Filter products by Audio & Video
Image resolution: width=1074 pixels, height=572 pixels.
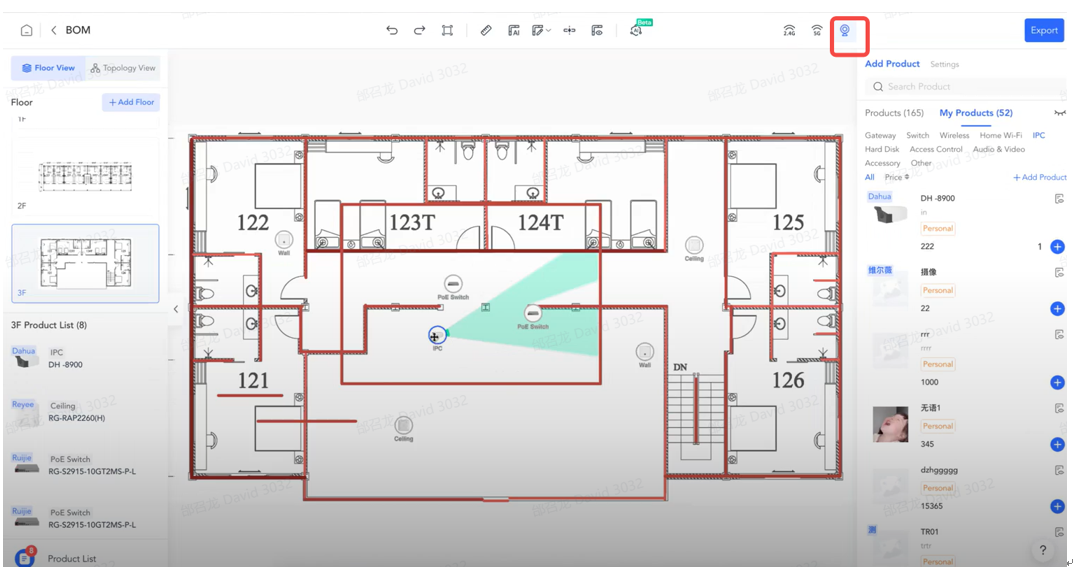click(x=999, y=149)
